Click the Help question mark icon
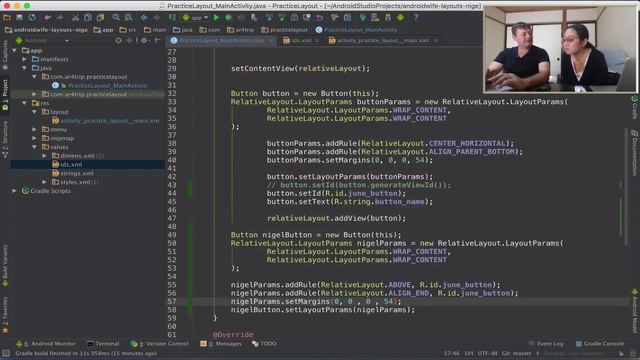640x360 pixels. click(416, 18)
